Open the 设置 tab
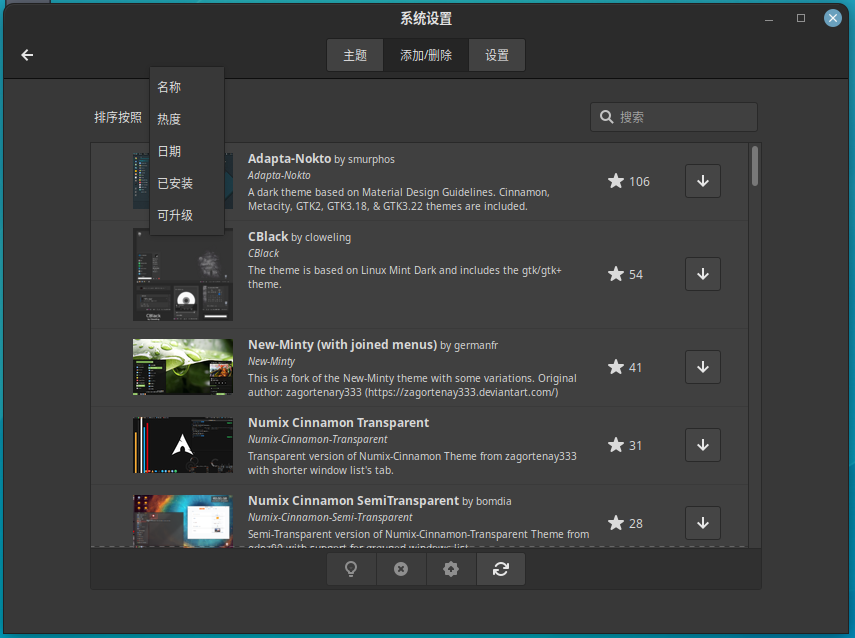 pos(497,55)
